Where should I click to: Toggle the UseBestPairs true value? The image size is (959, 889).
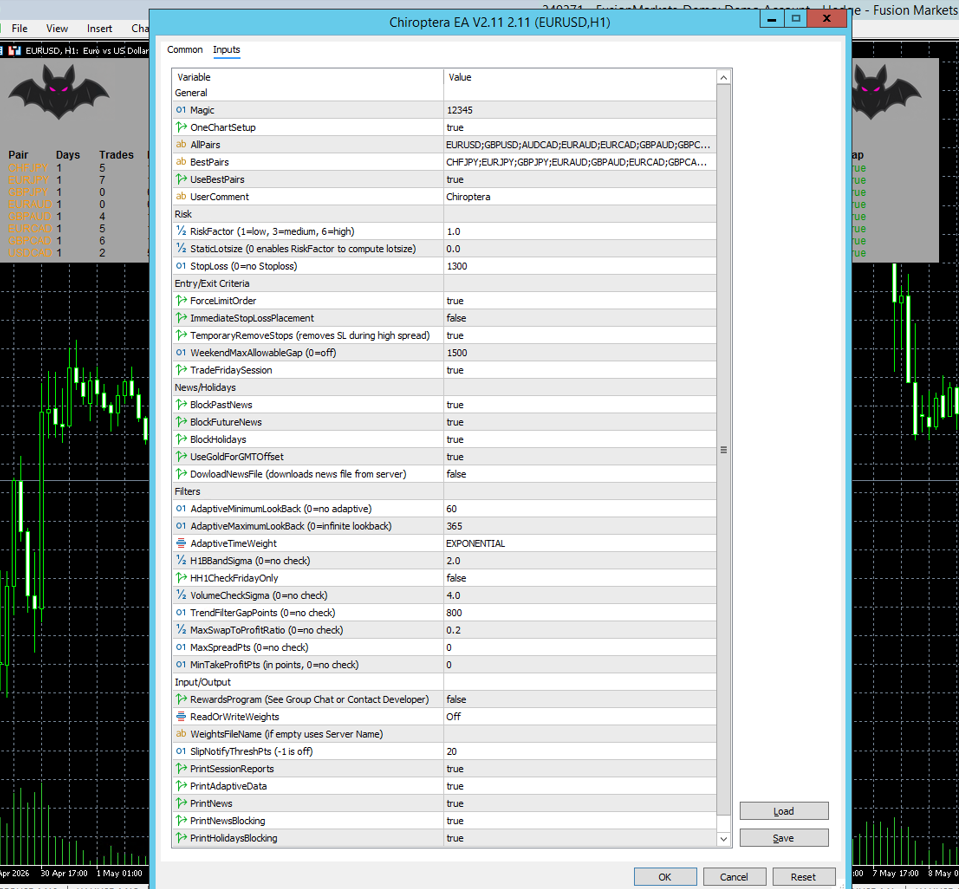point(579,179)
